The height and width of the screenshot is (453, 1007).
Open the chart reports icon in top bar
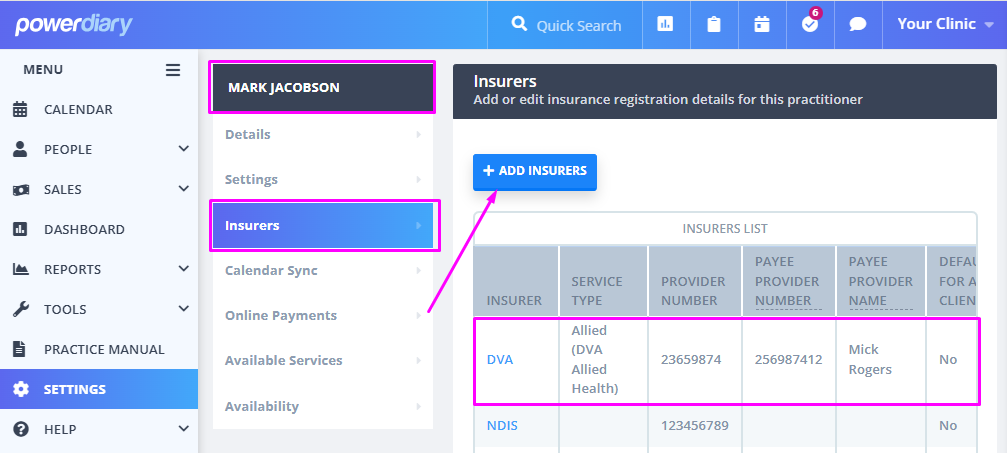coord(665,25)
